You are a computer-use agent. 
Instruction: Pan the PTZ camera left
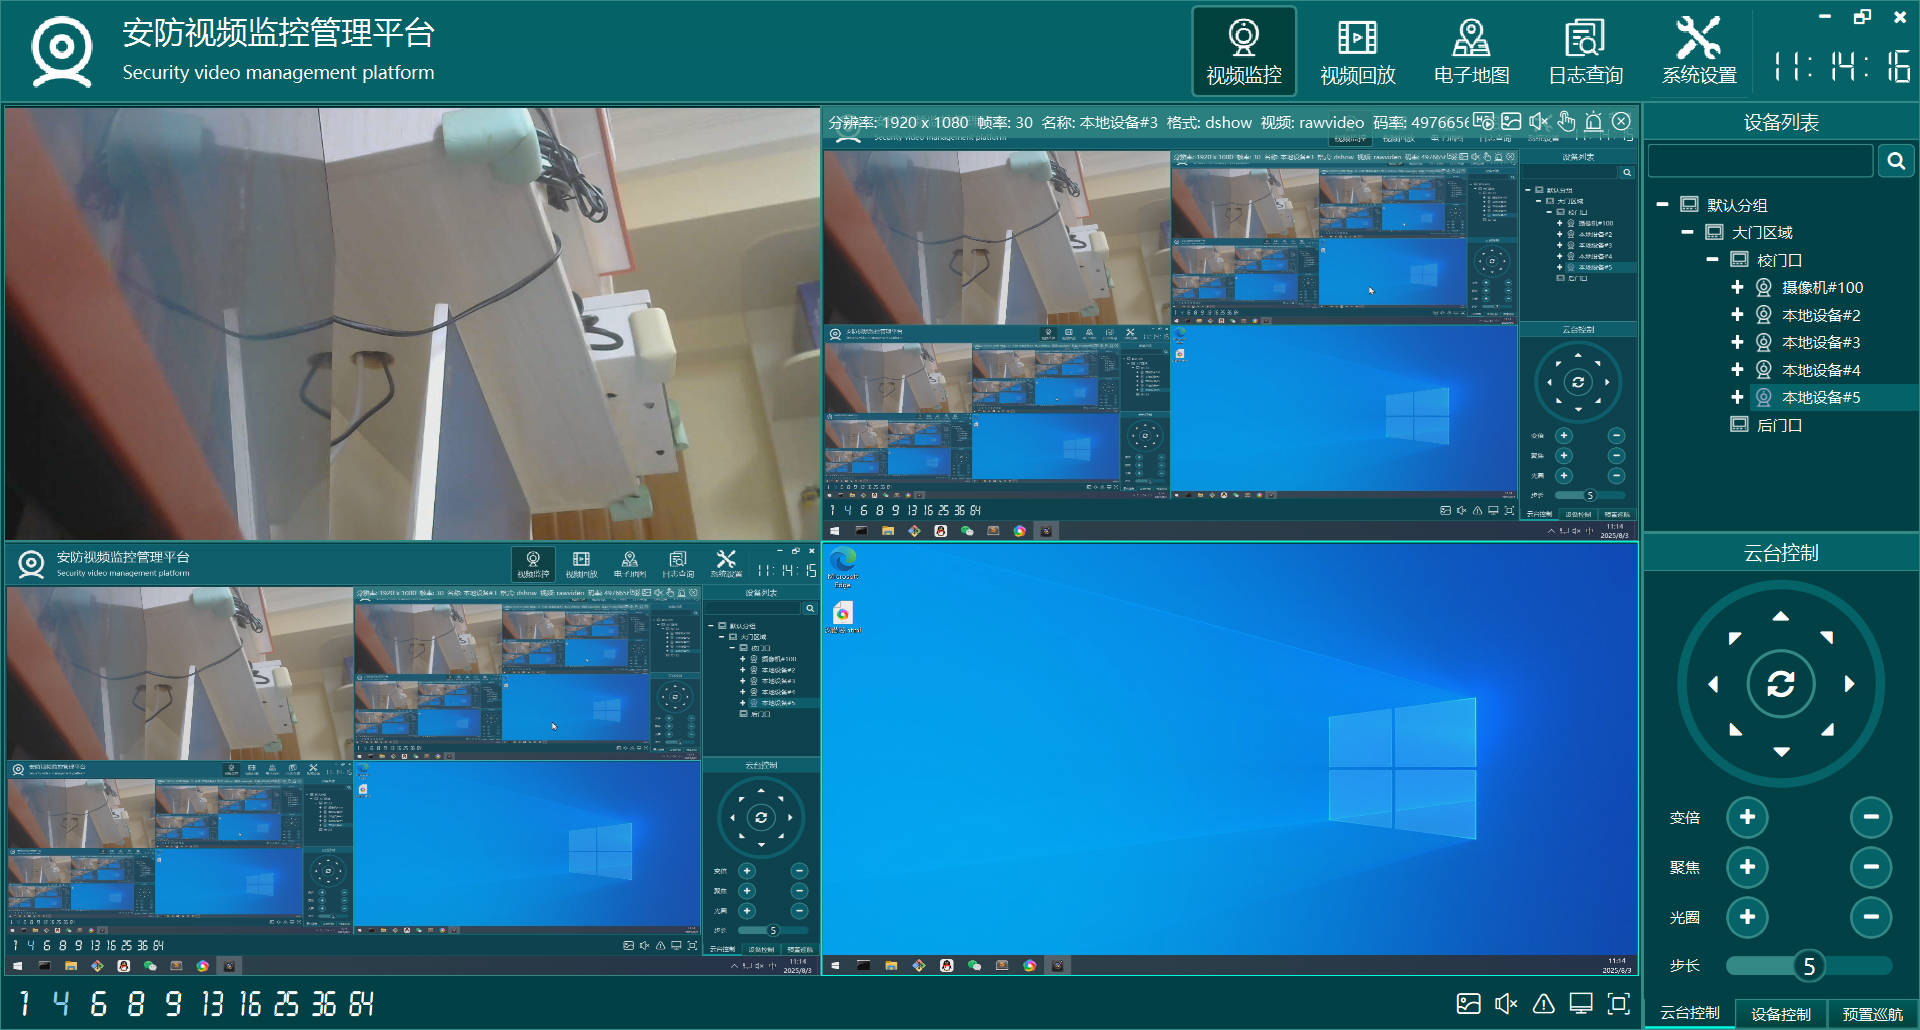point(1713,684)
